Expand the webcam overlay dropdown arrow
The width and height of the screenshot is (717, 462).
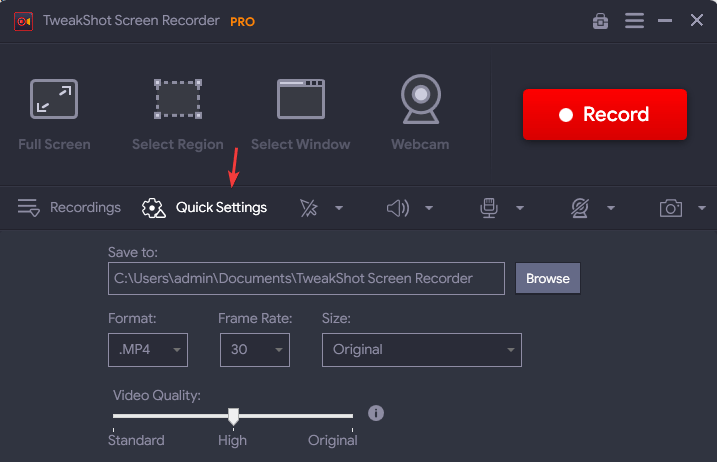pyautogui.click(x=611, y=208)
